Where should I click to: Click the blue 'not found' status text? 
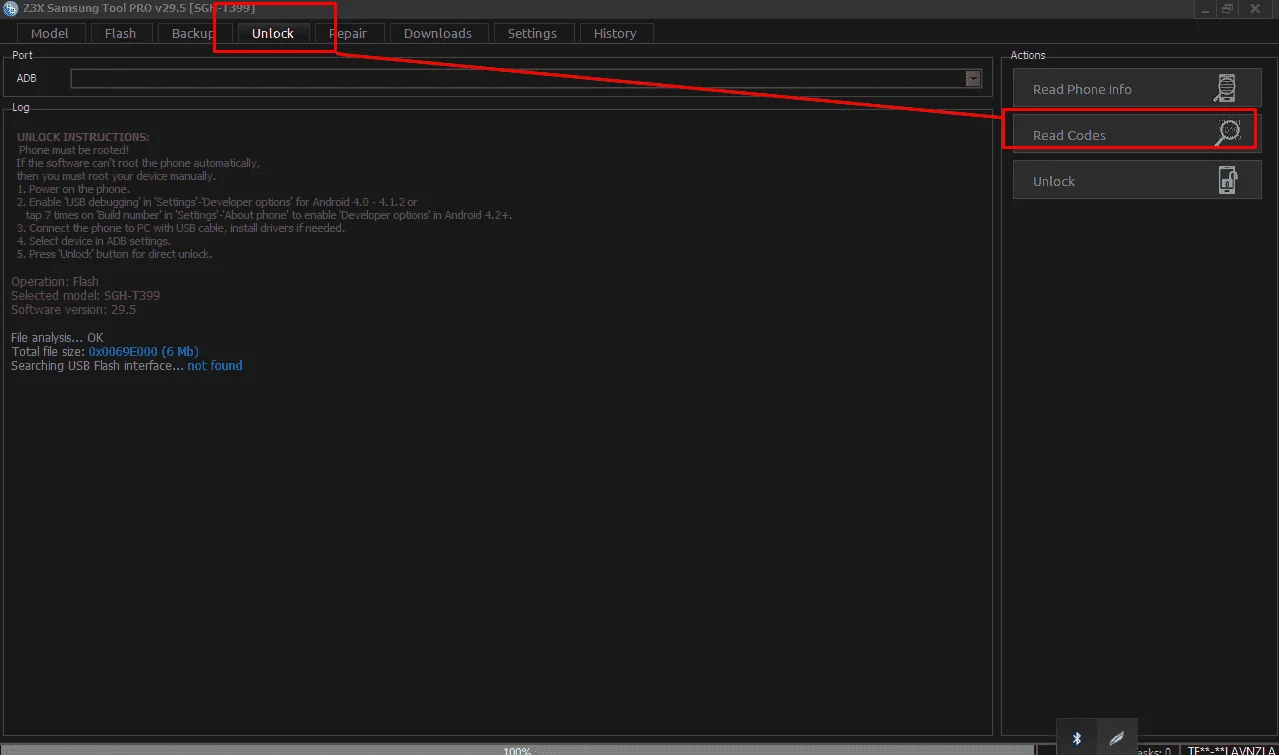tap(215, 366)
